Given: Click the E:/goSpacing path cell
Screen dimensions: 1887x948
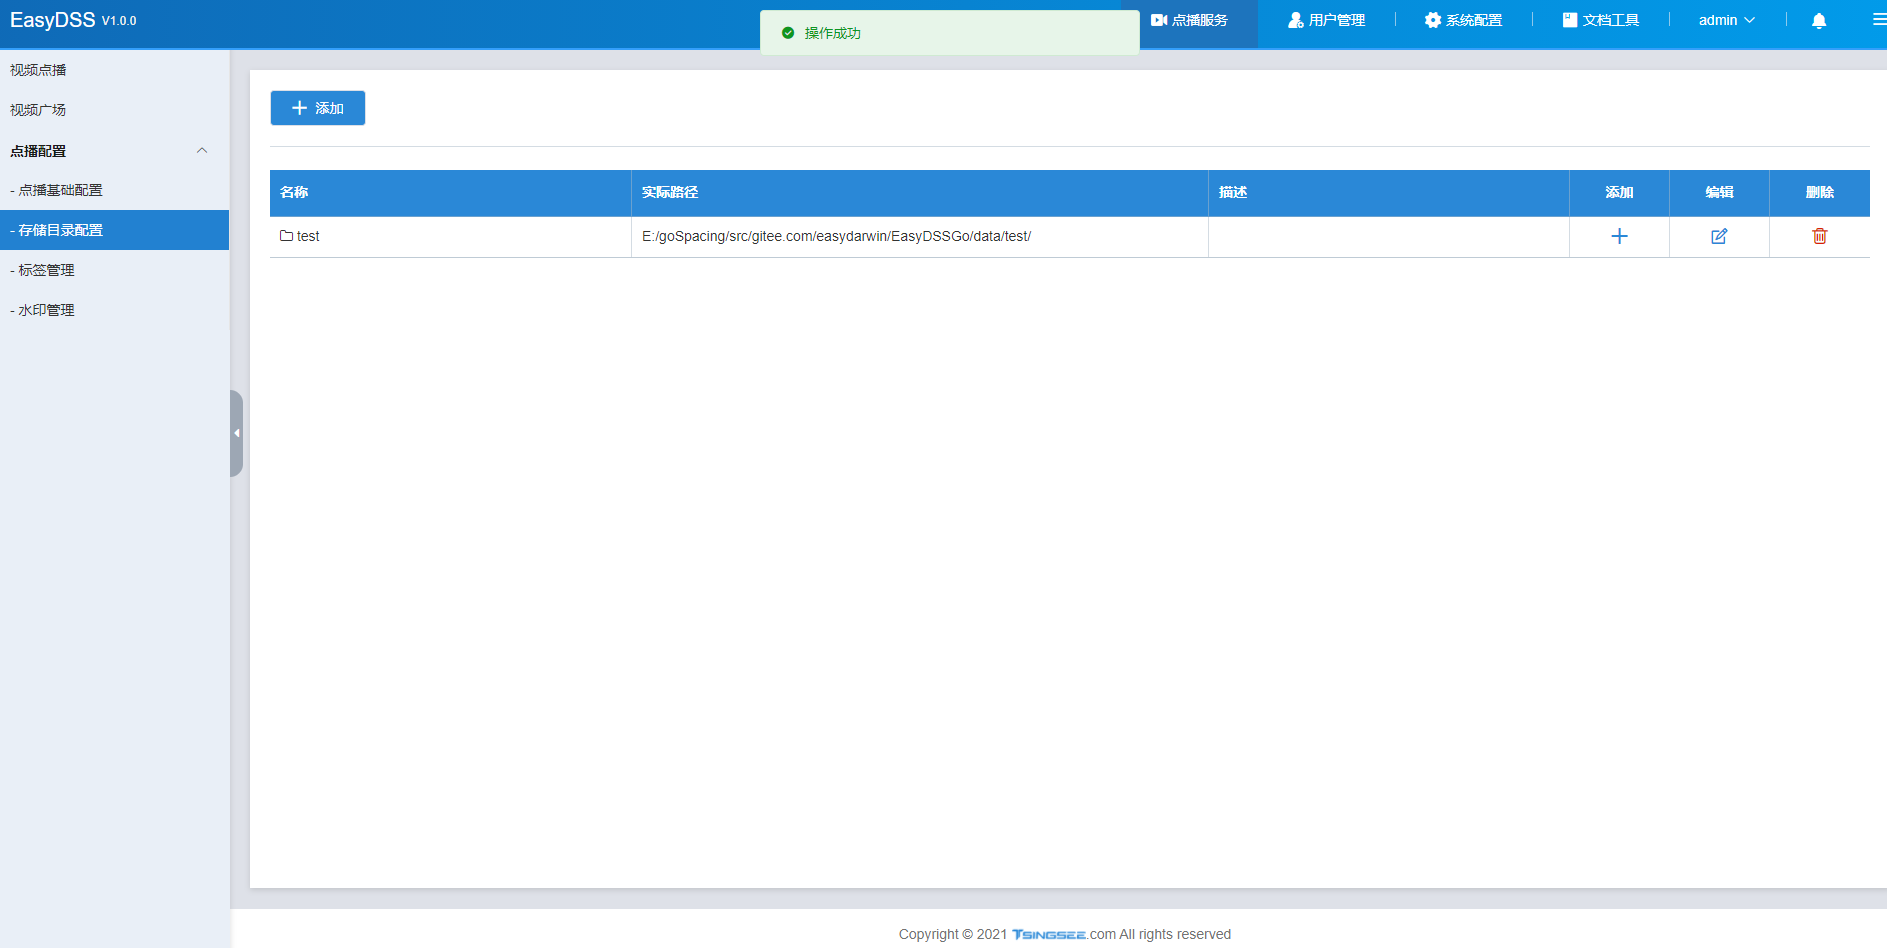Looking at the screenshot, I should click(920, 236).
